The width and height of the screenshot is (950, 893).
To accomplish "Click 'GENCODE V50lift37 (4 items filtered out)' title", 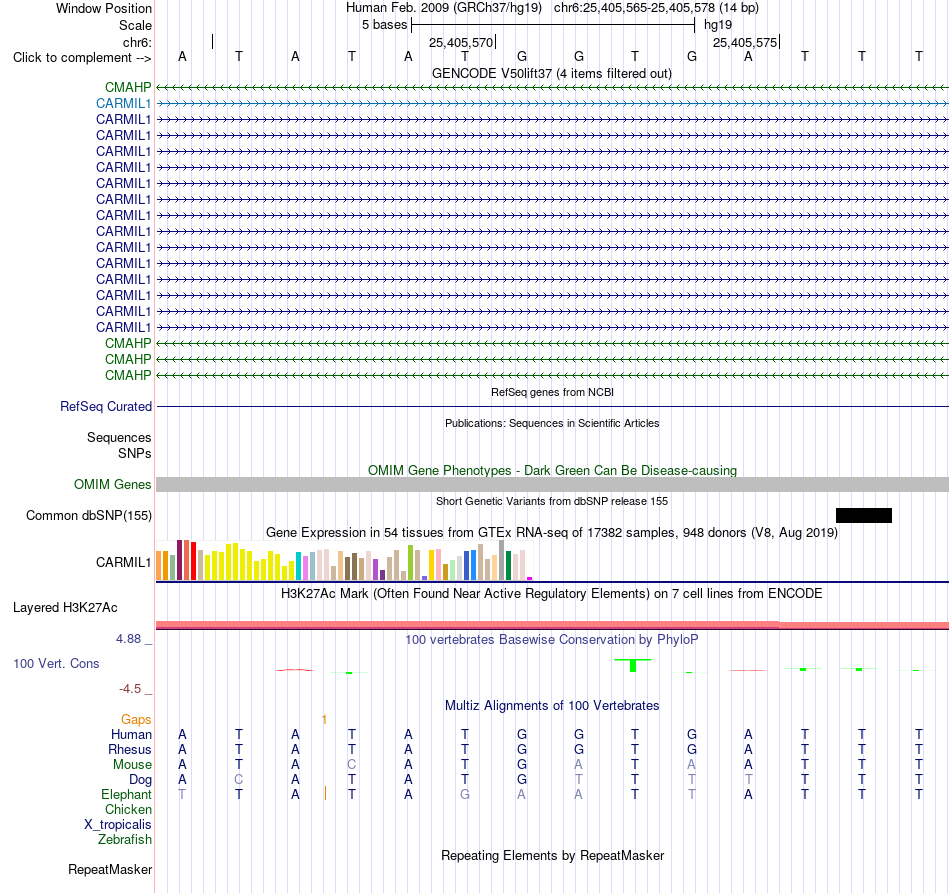I will pyautogui.click(x=551, y=74).
